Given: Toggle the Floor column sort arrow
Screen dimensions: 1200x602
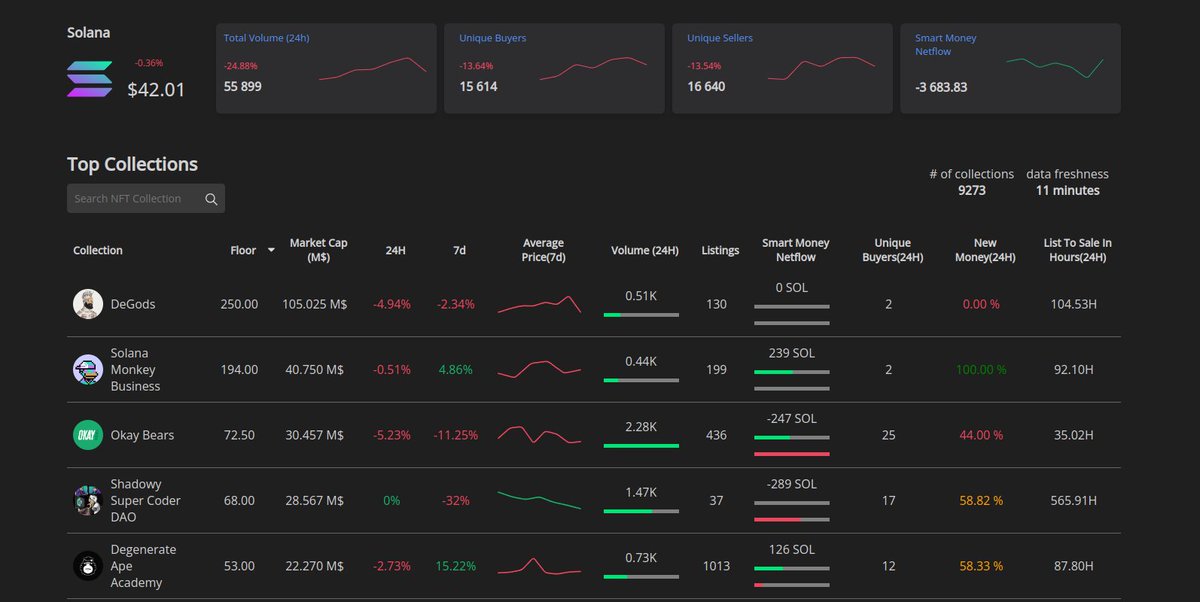Looking at the screenshot, I should [270, 251].
